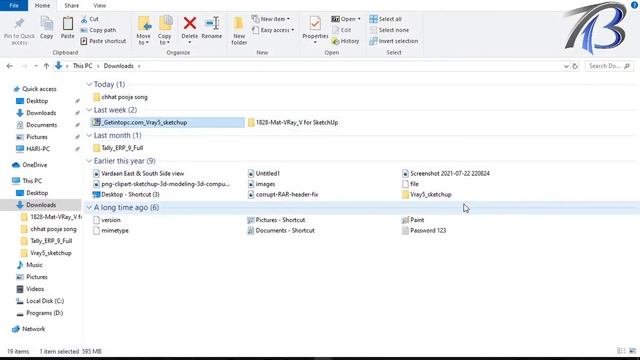Open the Easy access dropdown

pos(273,30)
